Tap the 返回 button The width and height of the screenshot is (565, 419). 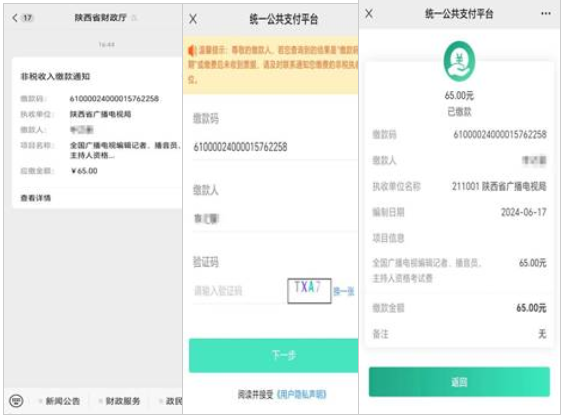coord(459,382)
